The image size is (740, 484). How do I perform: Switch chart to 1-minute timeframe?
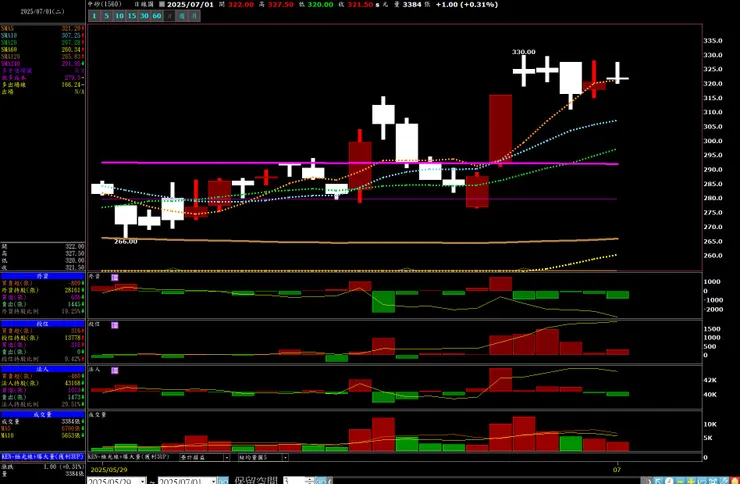(94, 16)
